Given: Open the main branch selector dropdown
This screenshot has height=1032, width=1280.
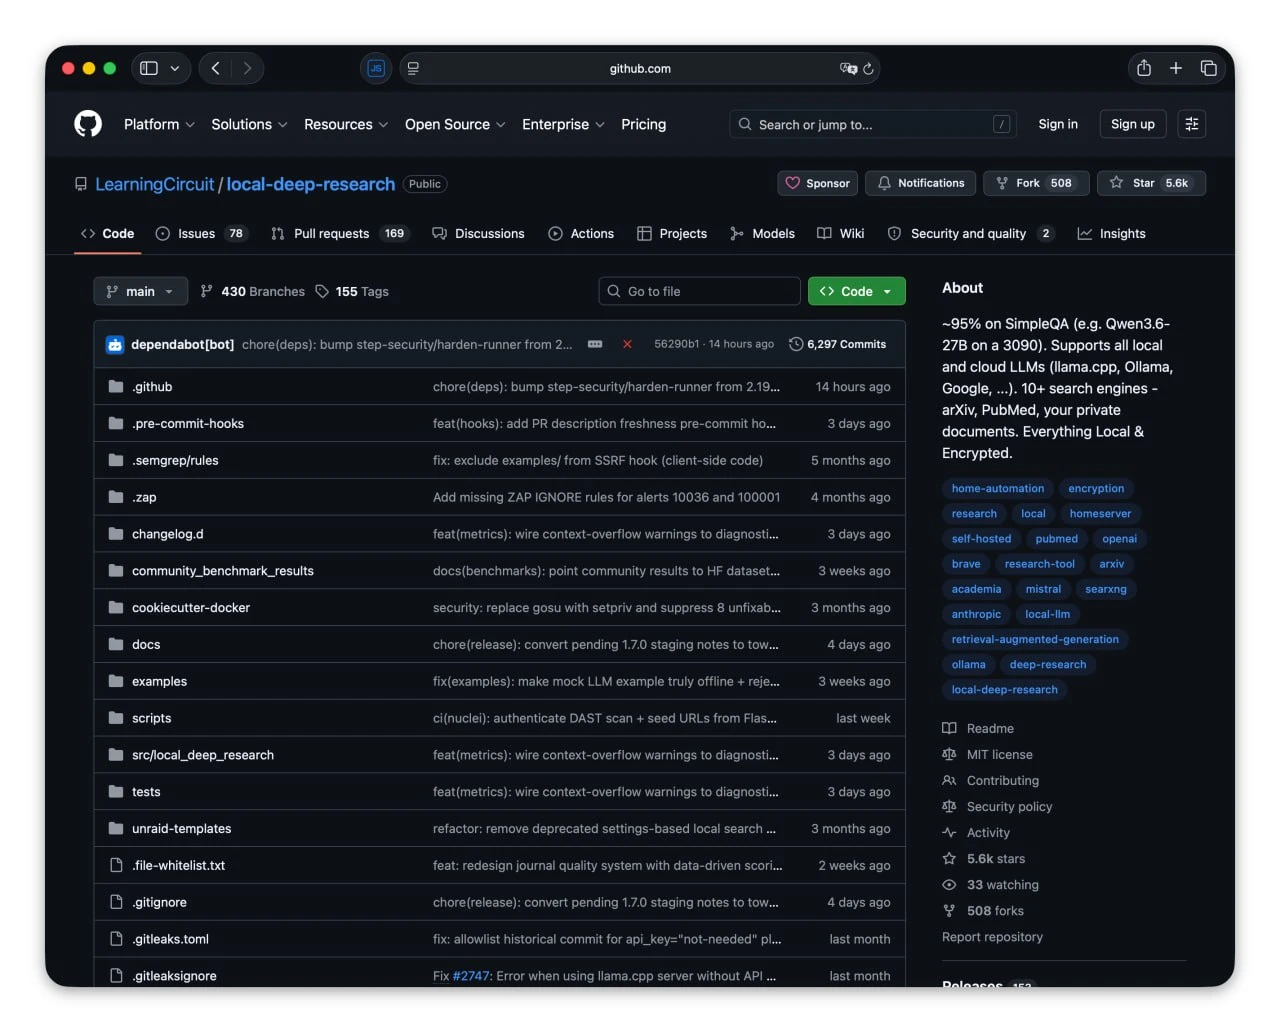Looking at the screenshot, I should click(141, 291).
